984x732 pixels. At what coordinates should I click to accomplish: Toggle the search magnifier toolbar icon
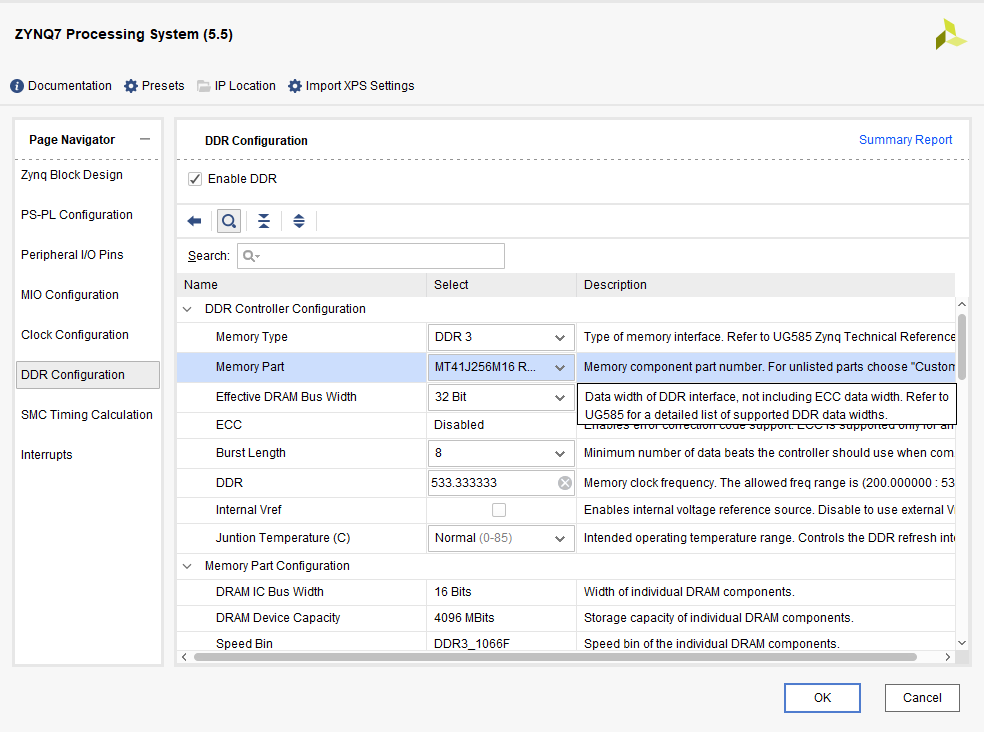(229, 221)
